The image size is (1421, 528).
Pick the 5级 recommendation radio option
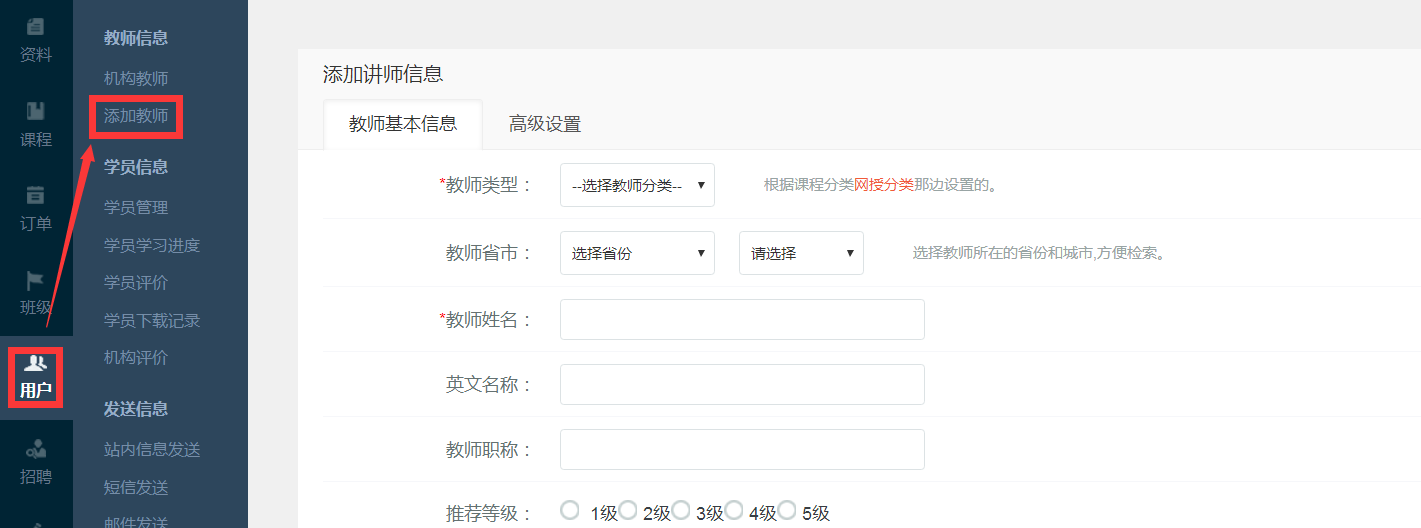tap(787, 511)
